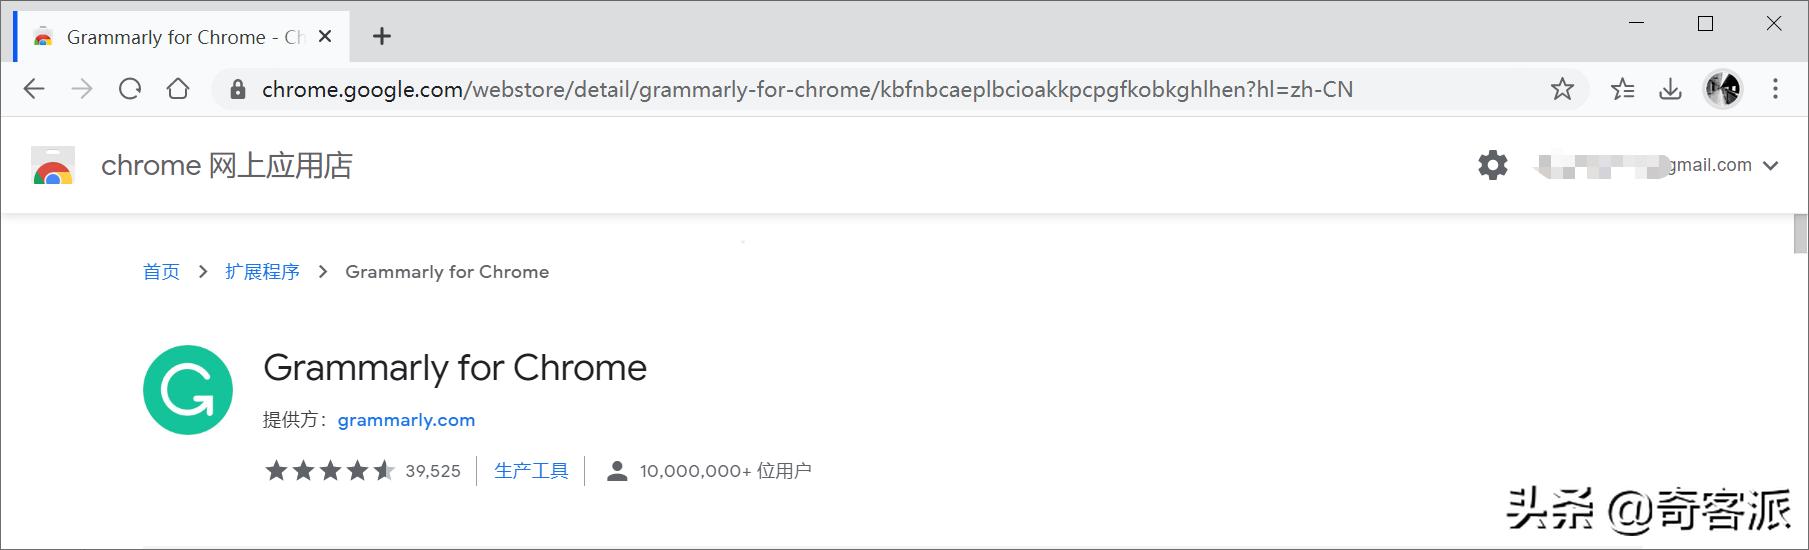1809x550 pixels.
Task: Visit the grammarly.com provider link
Action: coord(406,420)
